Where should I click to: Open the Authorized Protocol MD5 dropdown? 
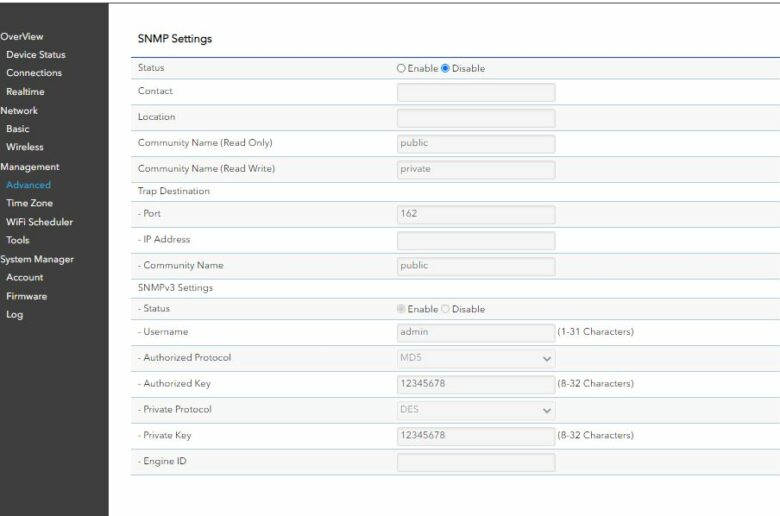(x=476, y=358)
